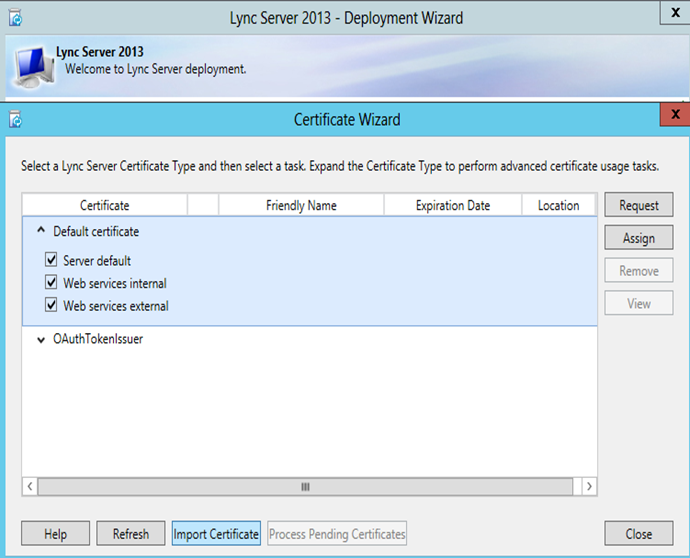Refresh the certificate list

[x=131, y=533]
